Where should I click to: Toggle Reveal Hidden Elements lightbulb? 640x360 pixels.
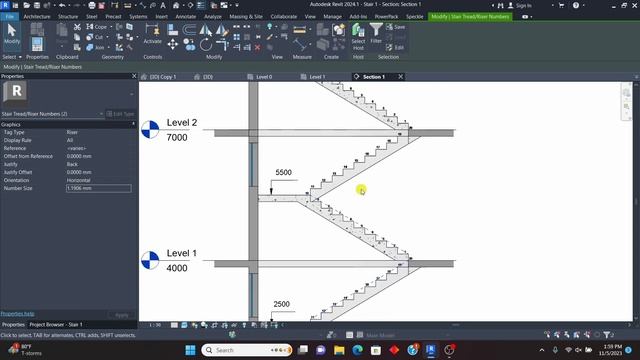pyautogui.click(x=244, y=325)
